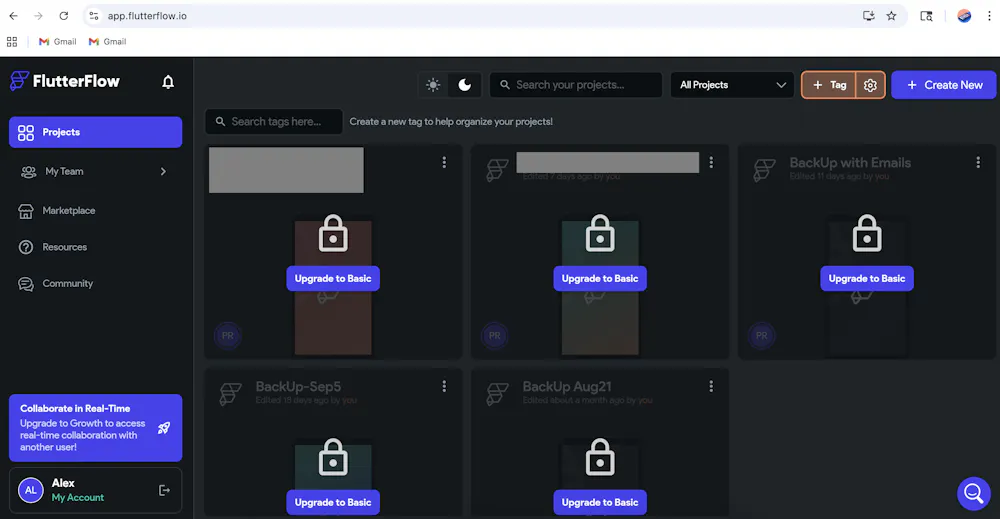Click Upgrade to Basic on BackUp with Emails
The image size is (1000, 519).
coord(867,279)
